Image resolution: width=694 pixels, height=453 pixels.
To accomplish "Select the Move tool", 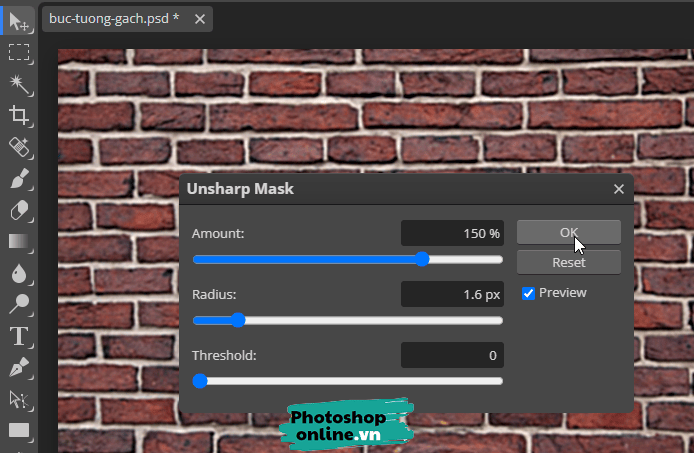I will (x=19, y=21).
